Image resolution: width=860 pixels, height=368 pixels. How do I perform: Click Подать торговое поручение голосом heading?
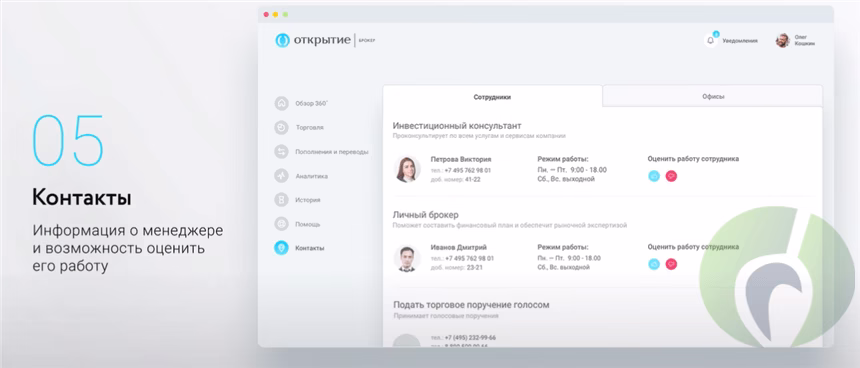pyautogui.click(x=471, y=305)
